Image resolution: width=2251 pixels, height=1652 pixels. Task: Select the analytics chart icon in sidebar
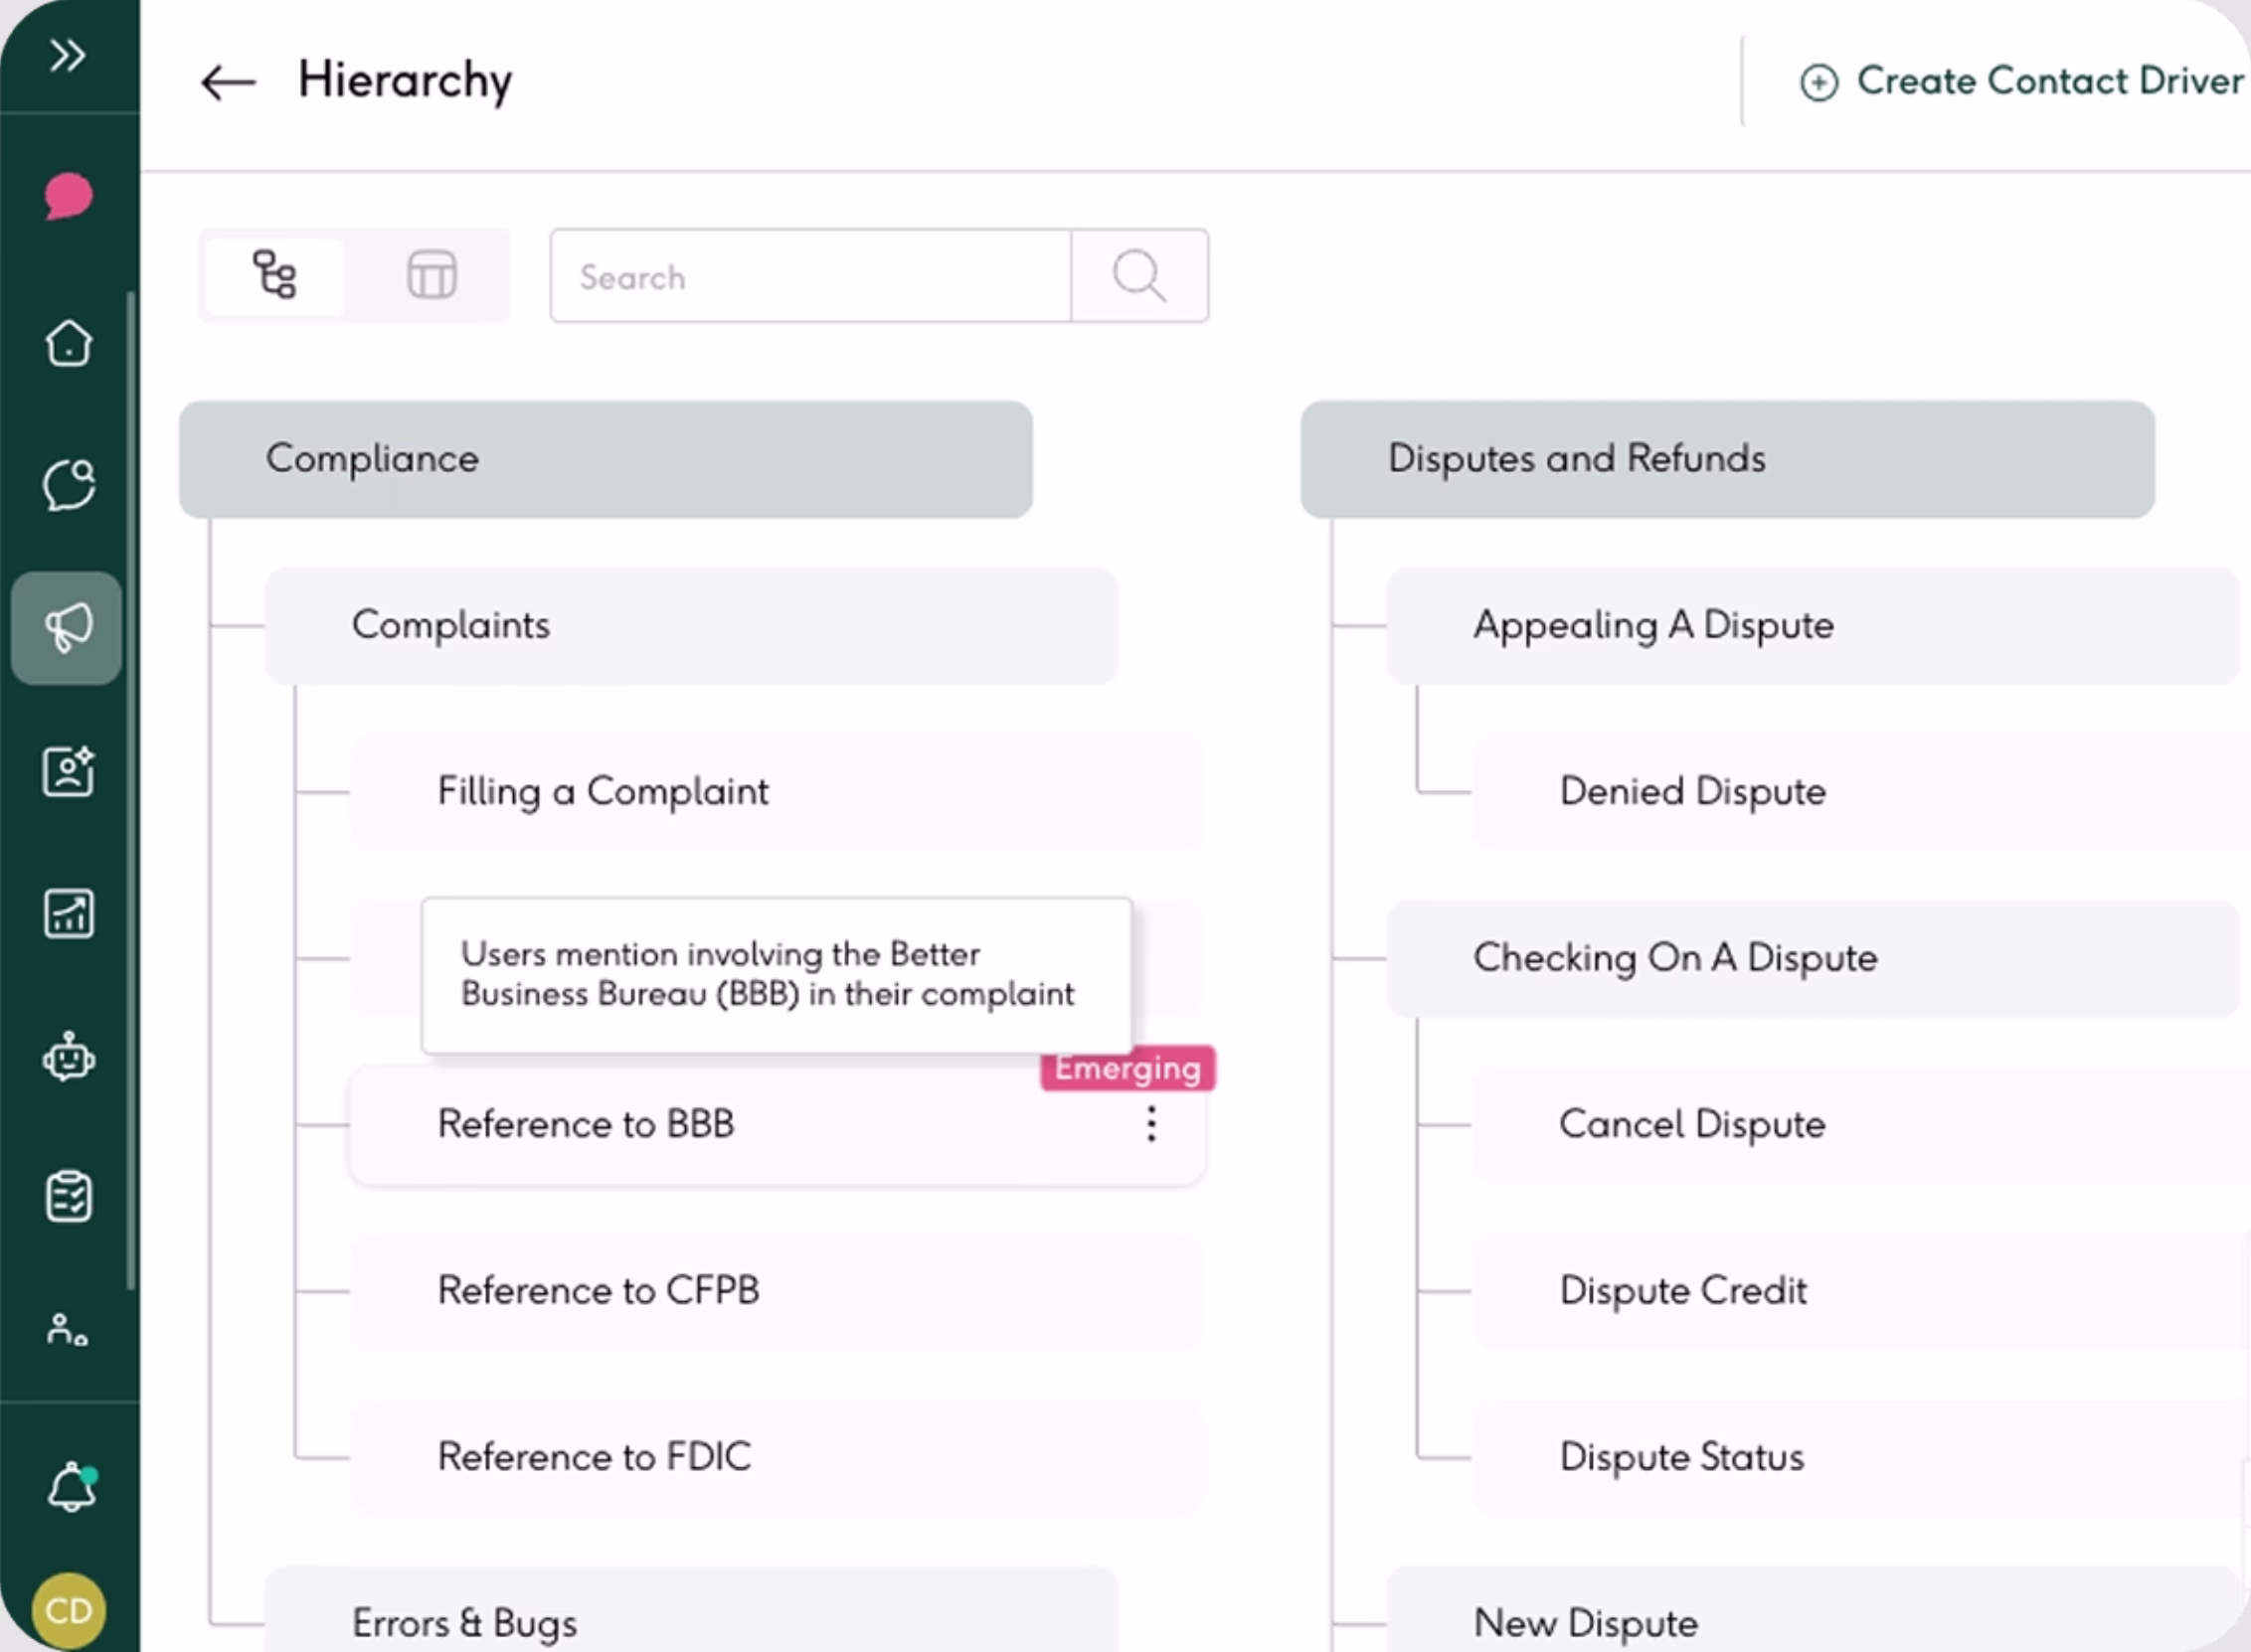[x=67, y=913]
